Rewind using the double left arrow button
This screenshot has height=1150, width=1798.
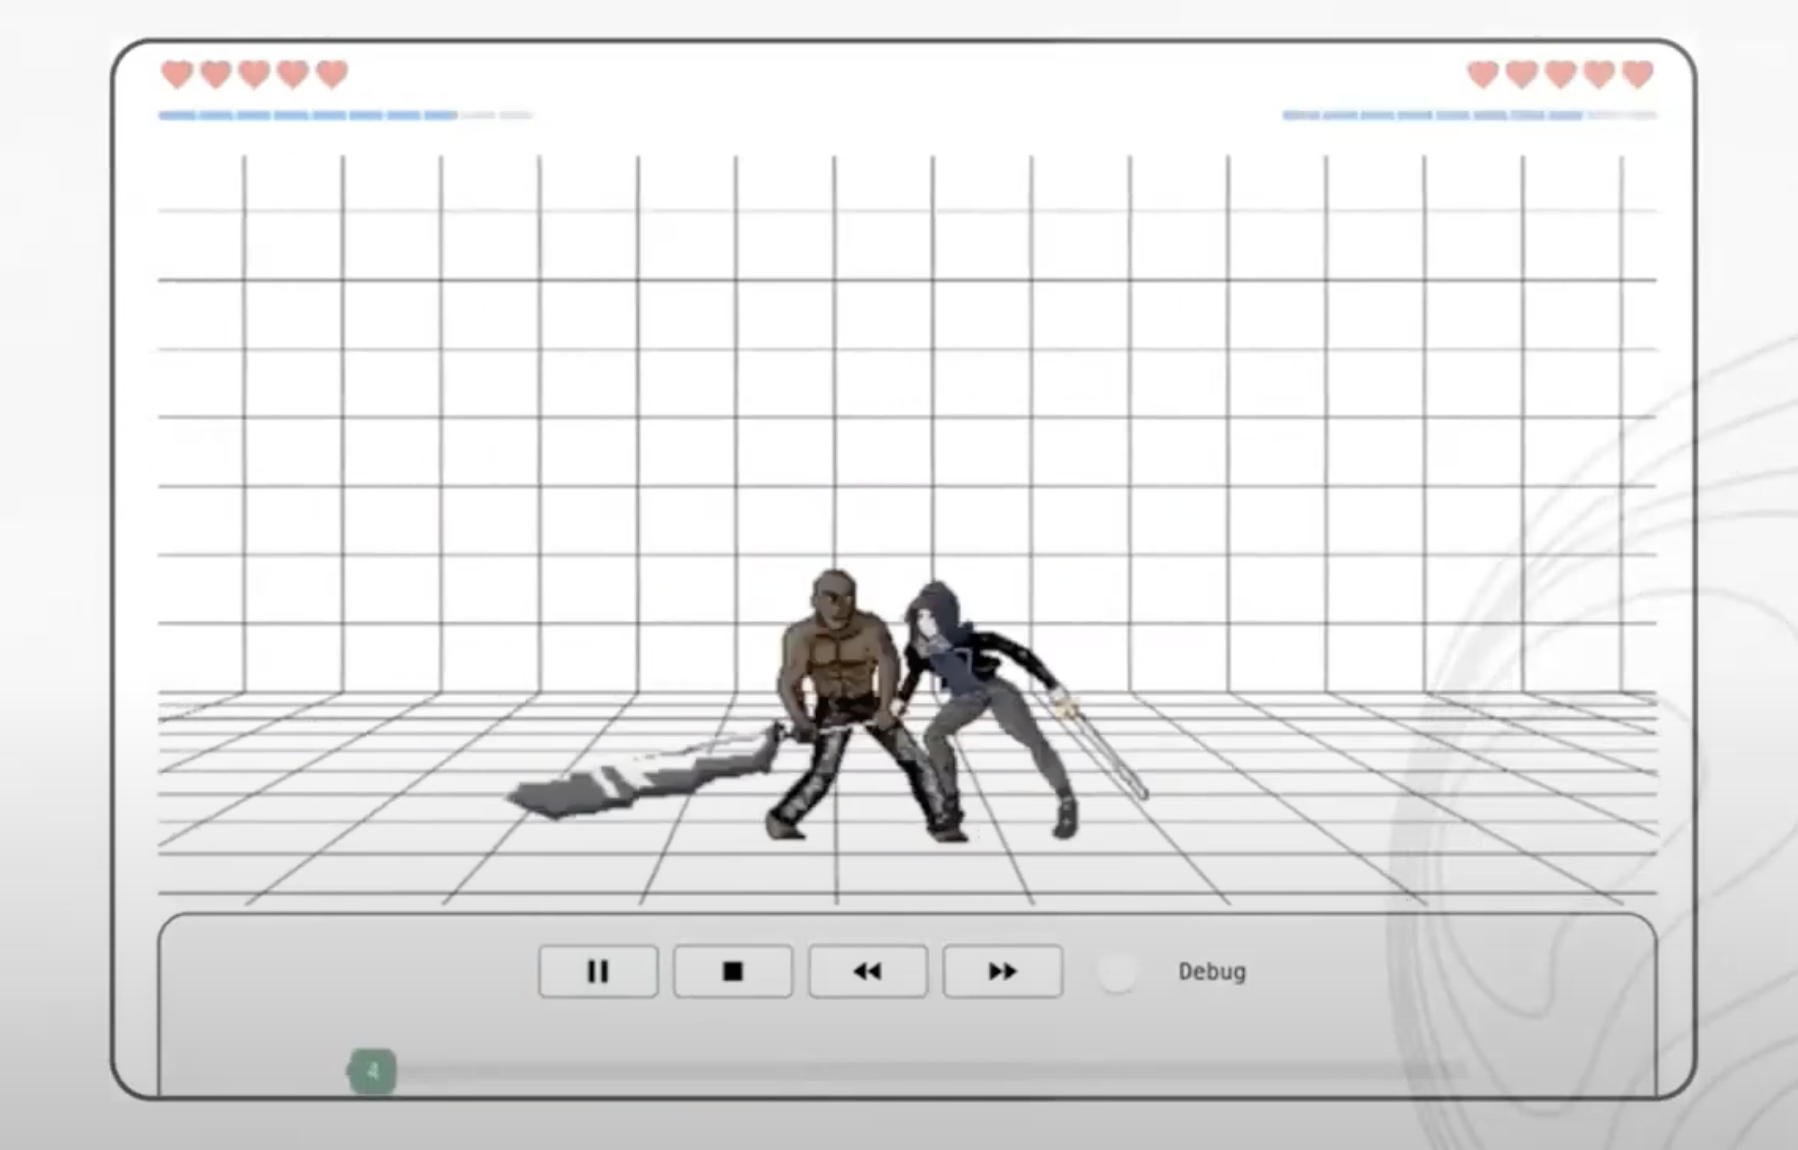point(868,971)
